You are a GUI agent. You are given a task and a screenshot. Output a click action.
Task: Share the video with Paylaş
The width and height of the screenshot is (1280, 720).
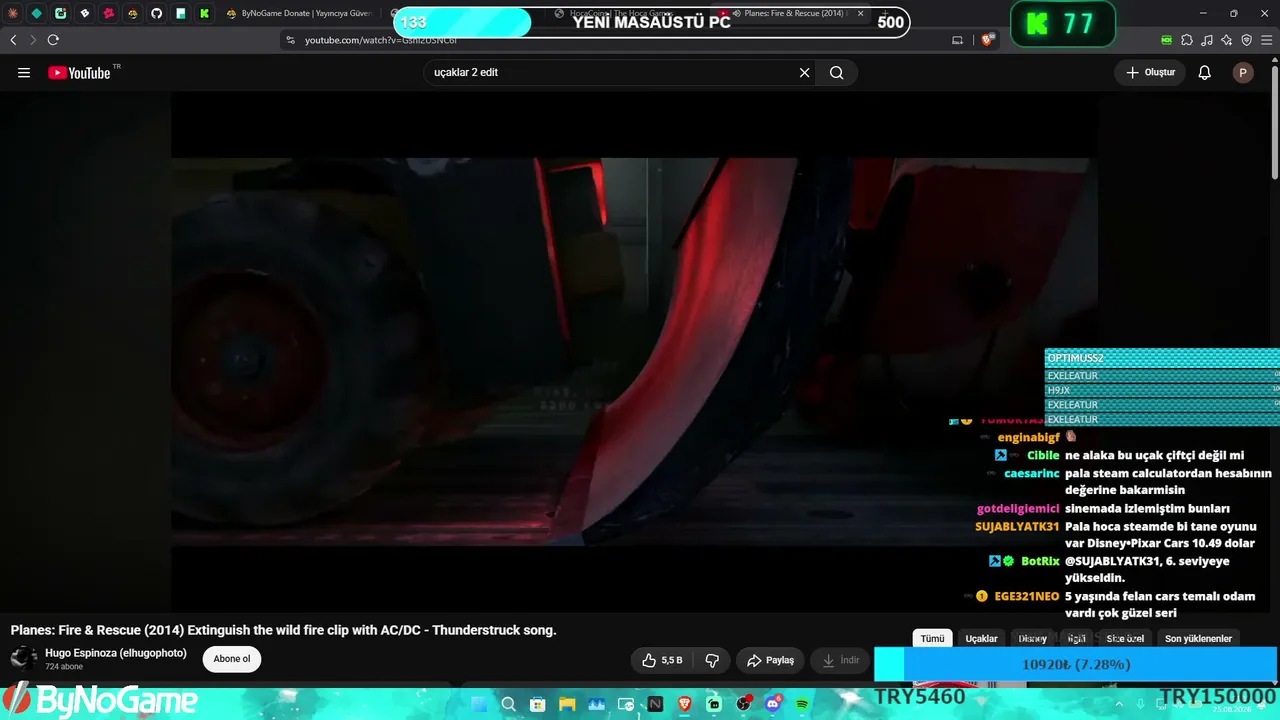pos(770,660)
